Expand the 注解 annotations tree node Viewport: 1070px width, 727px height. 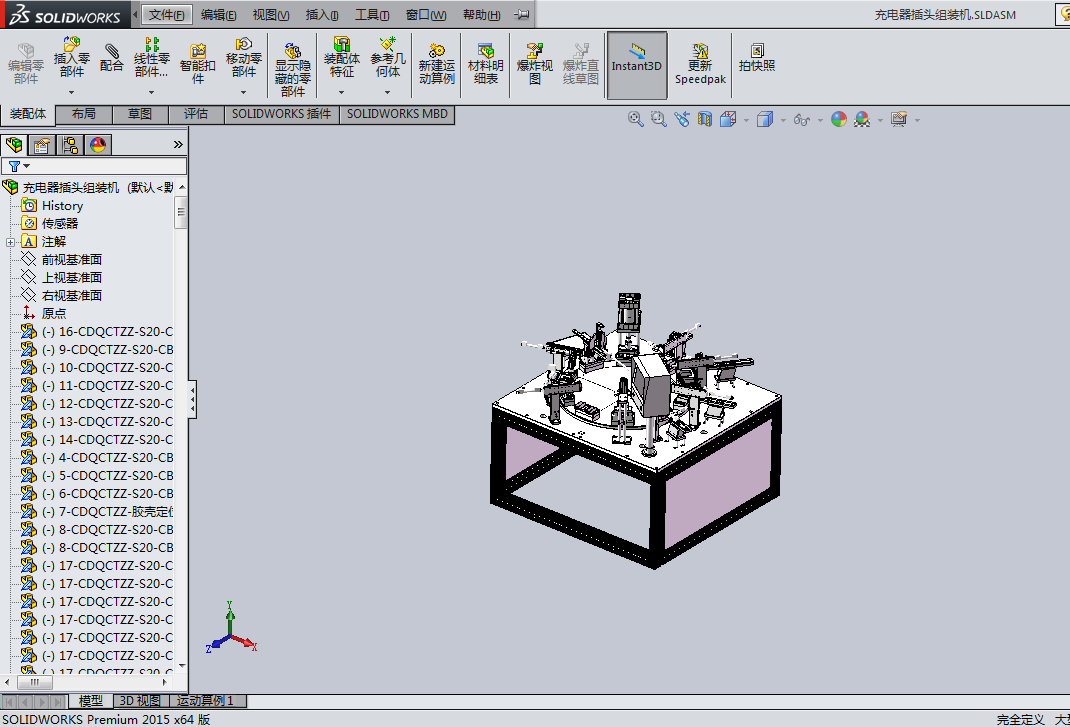(x=10, y=242)
